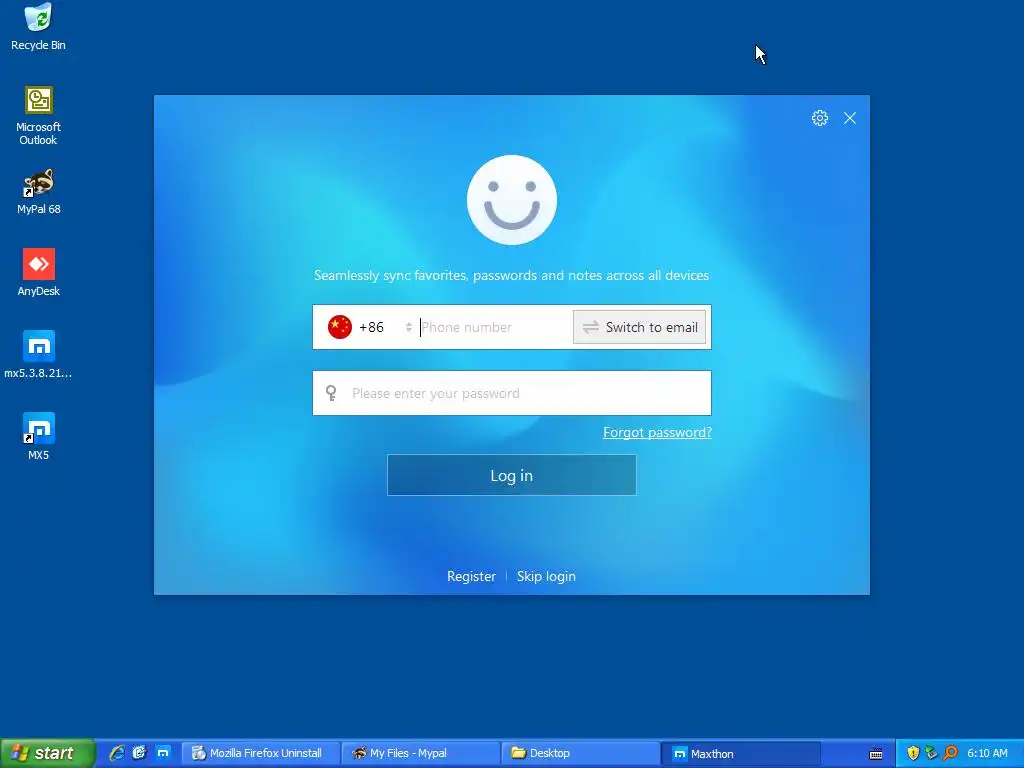
Task: Switch to email login
Action: coord(639,327)
